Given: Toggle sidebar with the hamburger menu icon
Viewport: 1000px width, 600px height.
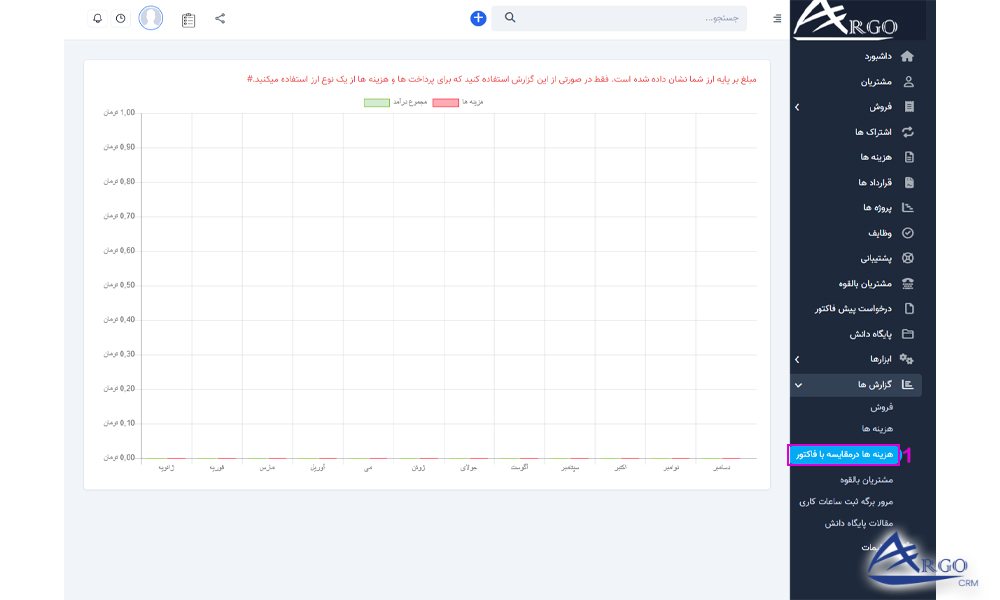Looking at the screenshot, I should tap(777, 18).
